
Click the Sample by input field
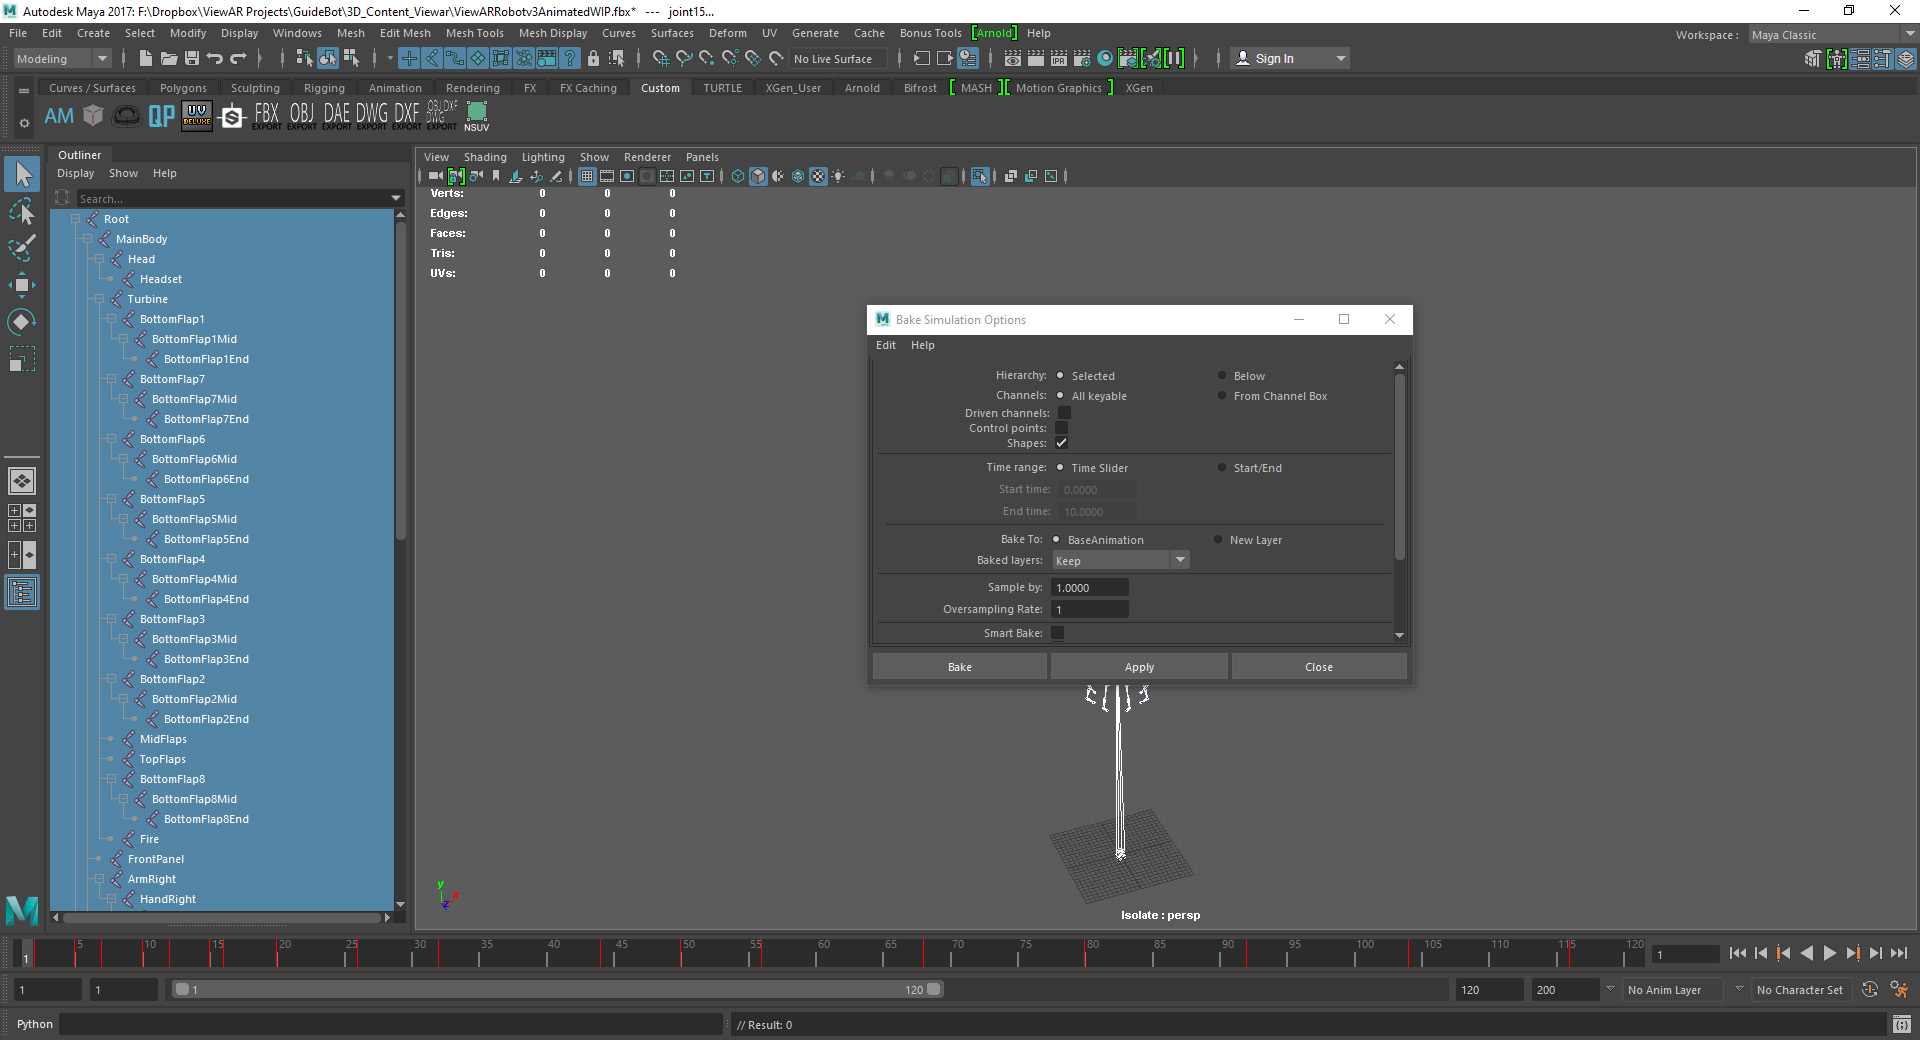coord(1089,588)
